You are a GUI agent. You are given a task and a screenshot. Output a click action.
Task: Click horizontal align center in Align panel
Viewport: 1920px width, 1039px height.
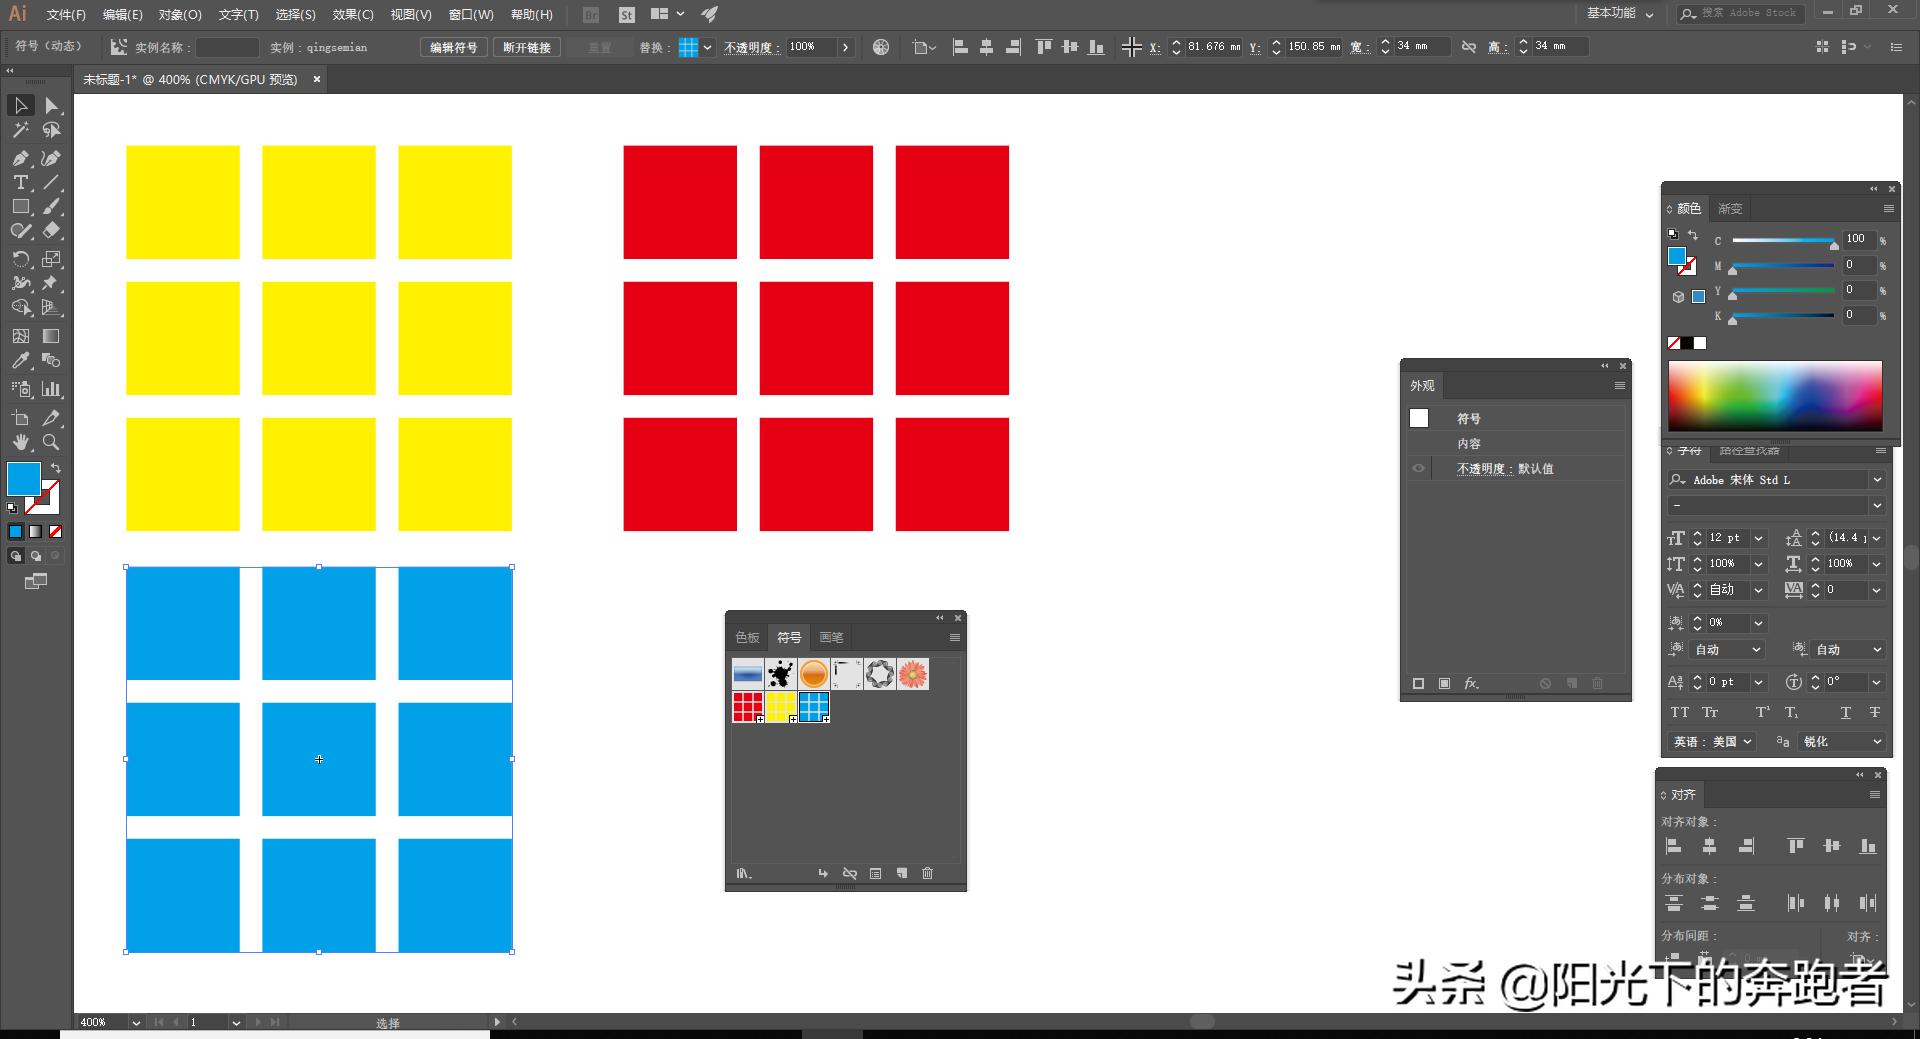point(1709,846)
